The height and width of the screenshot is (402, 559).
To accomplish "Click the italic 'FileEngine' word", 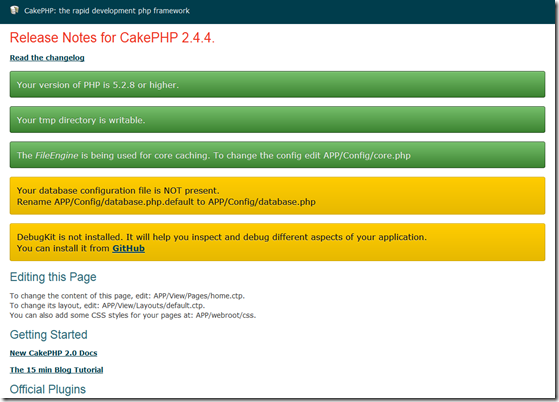I will (x=57, y=155).
